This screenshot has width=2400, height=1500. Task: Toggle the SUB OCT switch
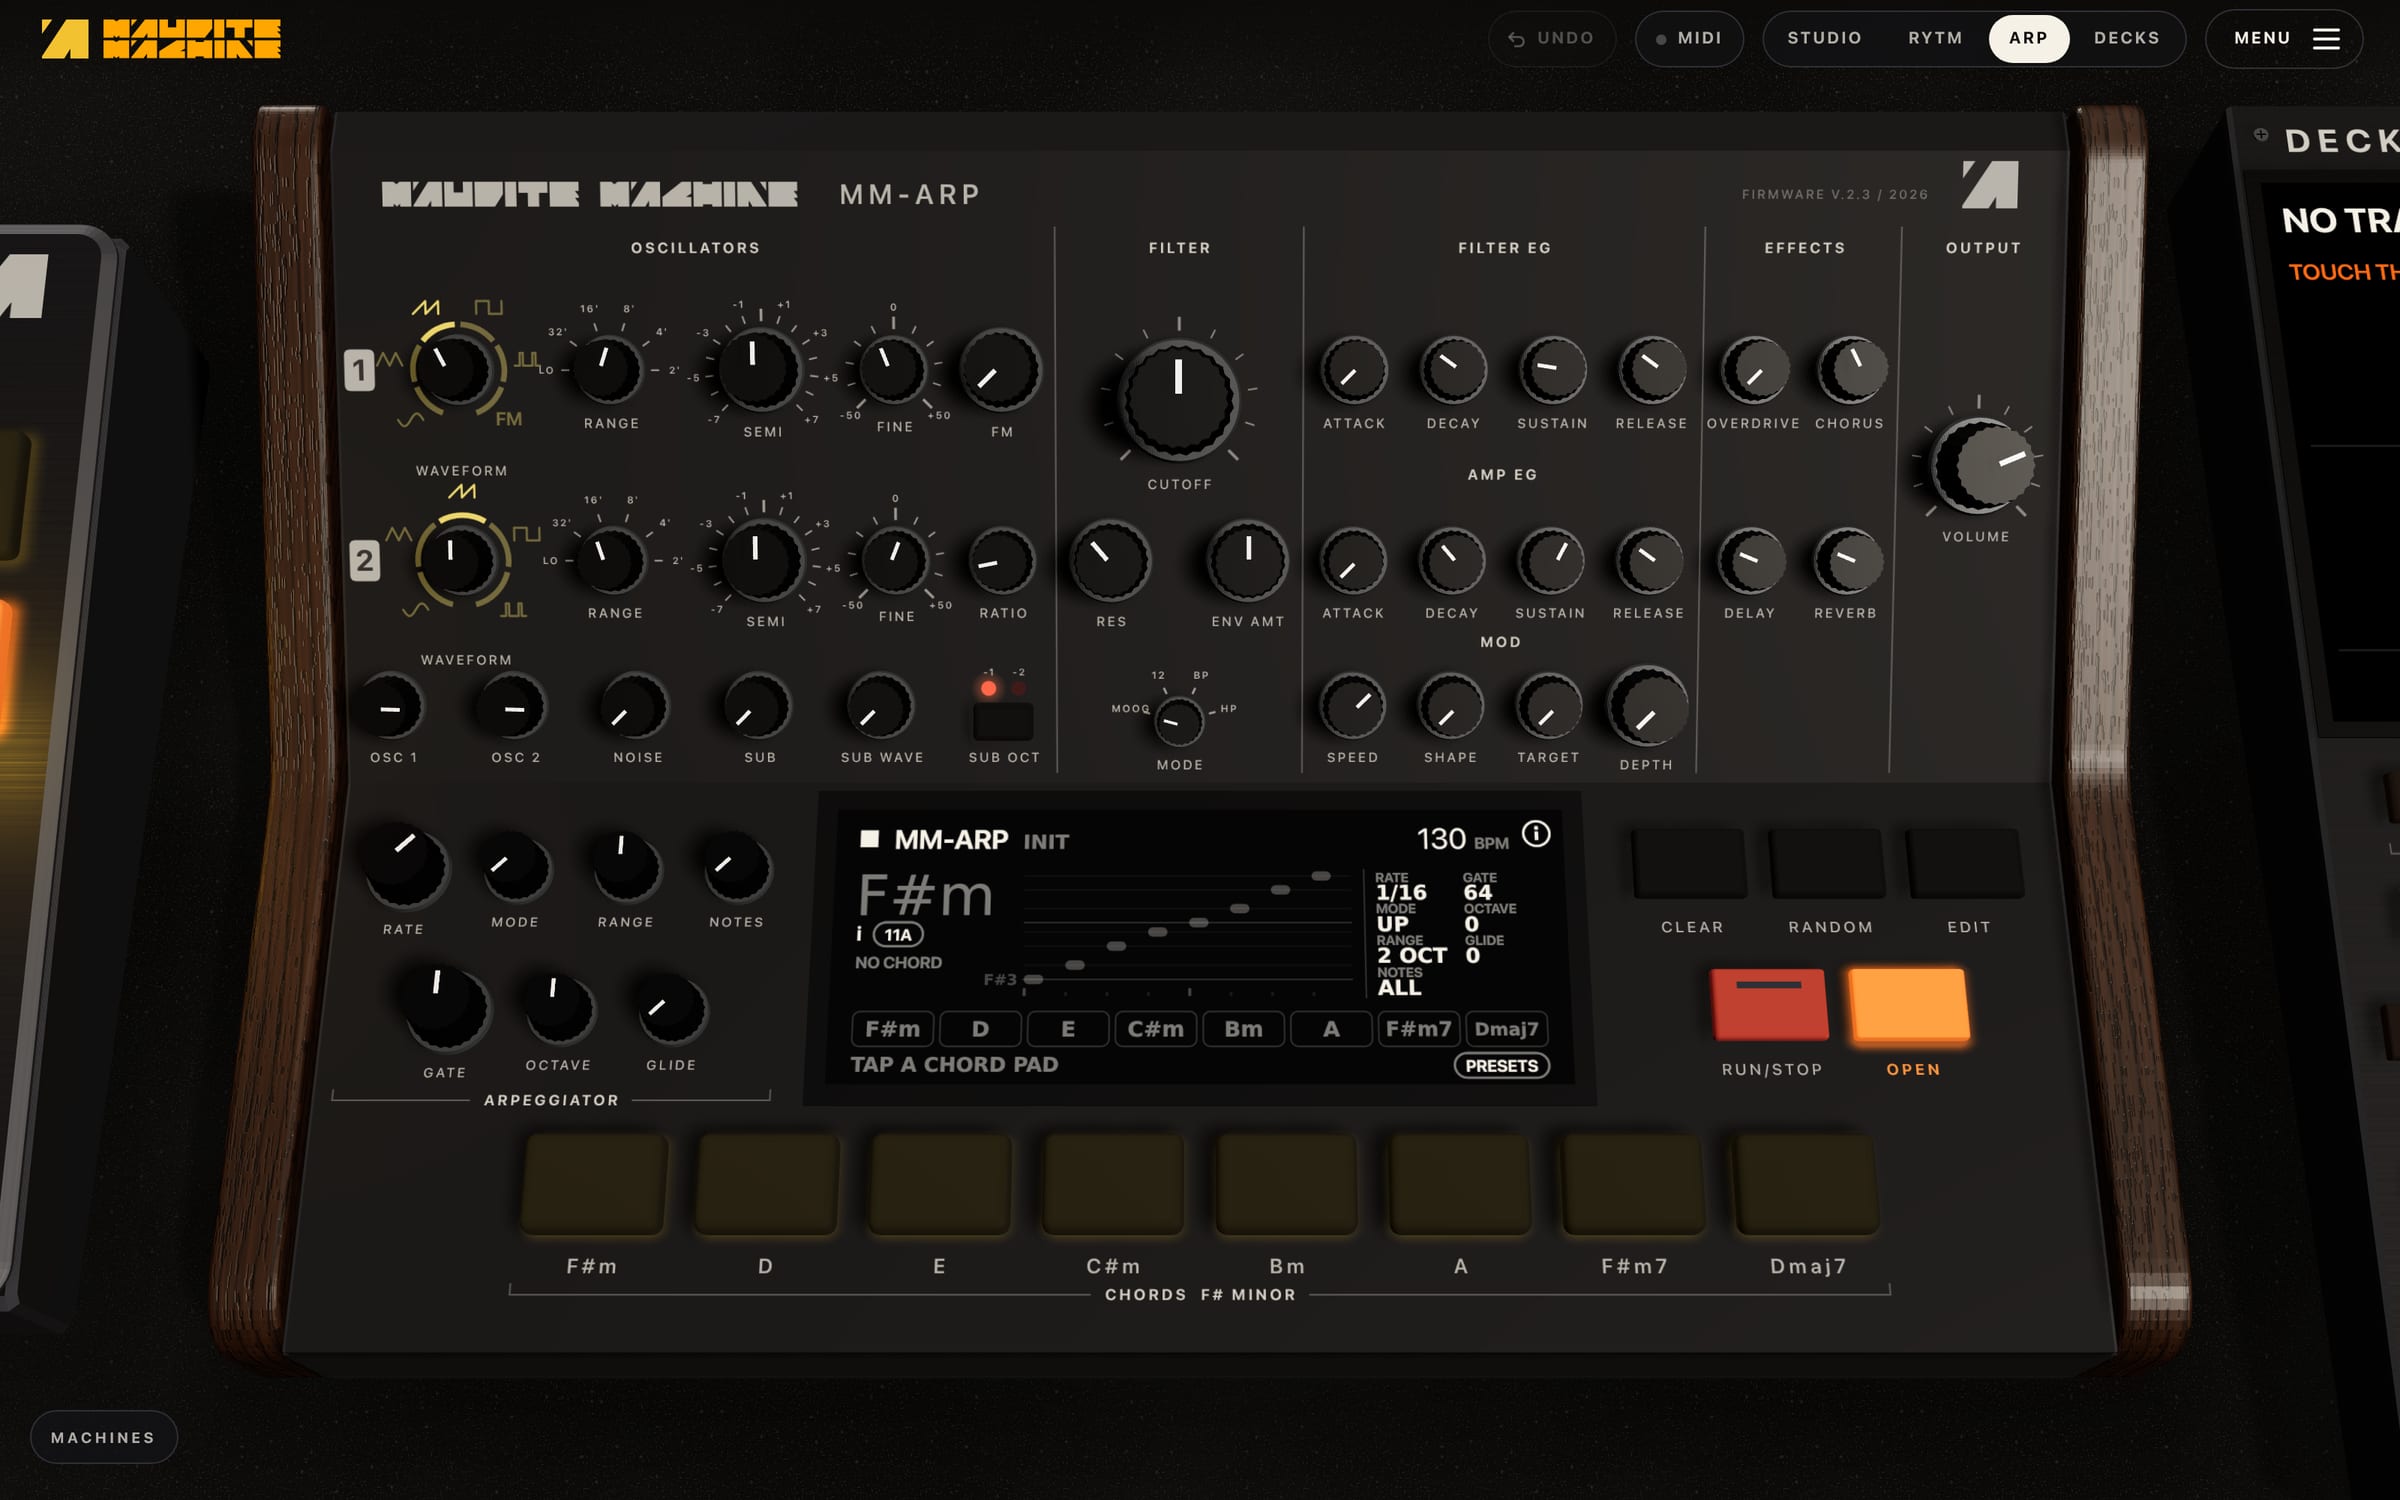click(1003, 720)
